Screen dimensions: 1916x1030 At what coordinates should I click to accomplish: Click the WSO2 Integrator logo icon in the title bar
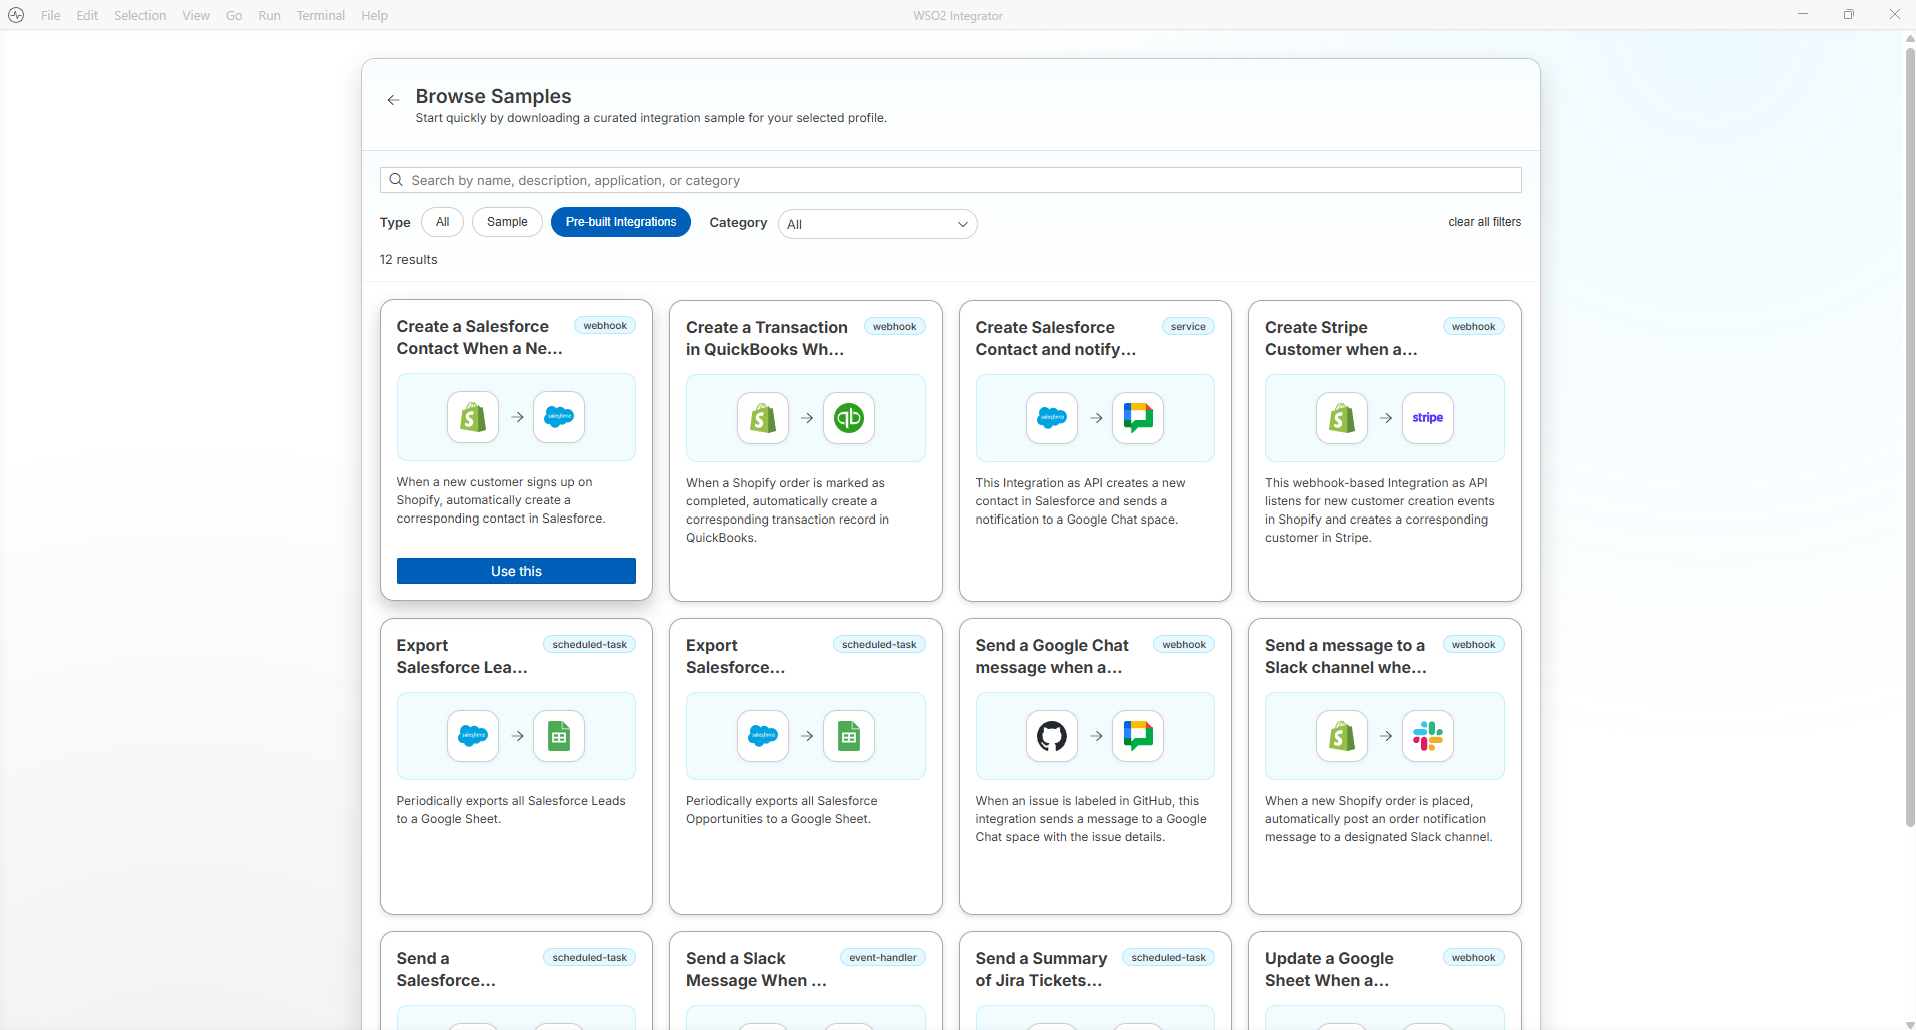(x=16, y=15)
